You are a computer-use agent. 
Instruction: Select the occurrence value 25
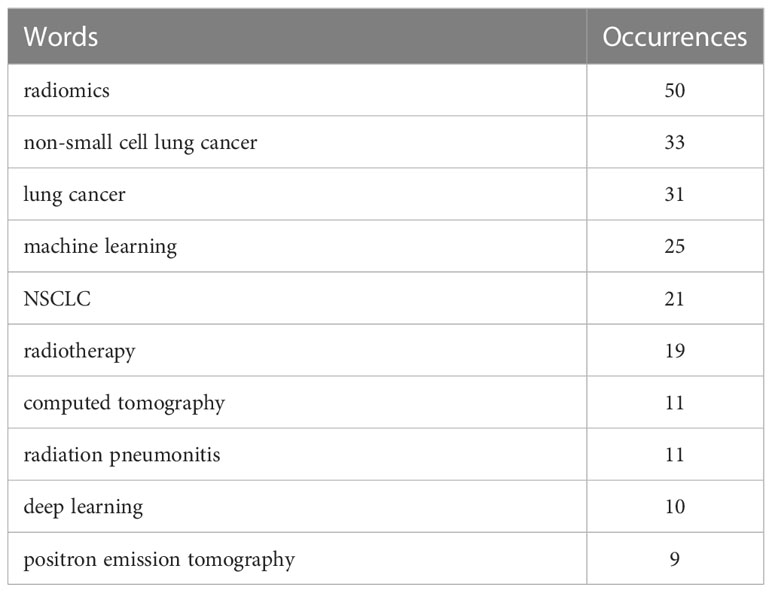pos(675,246)
